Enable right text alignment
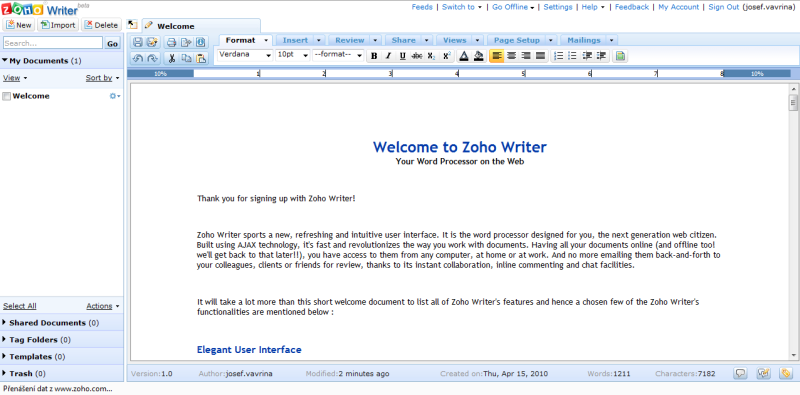Screen dimensions: 800x395 point(526,56)
